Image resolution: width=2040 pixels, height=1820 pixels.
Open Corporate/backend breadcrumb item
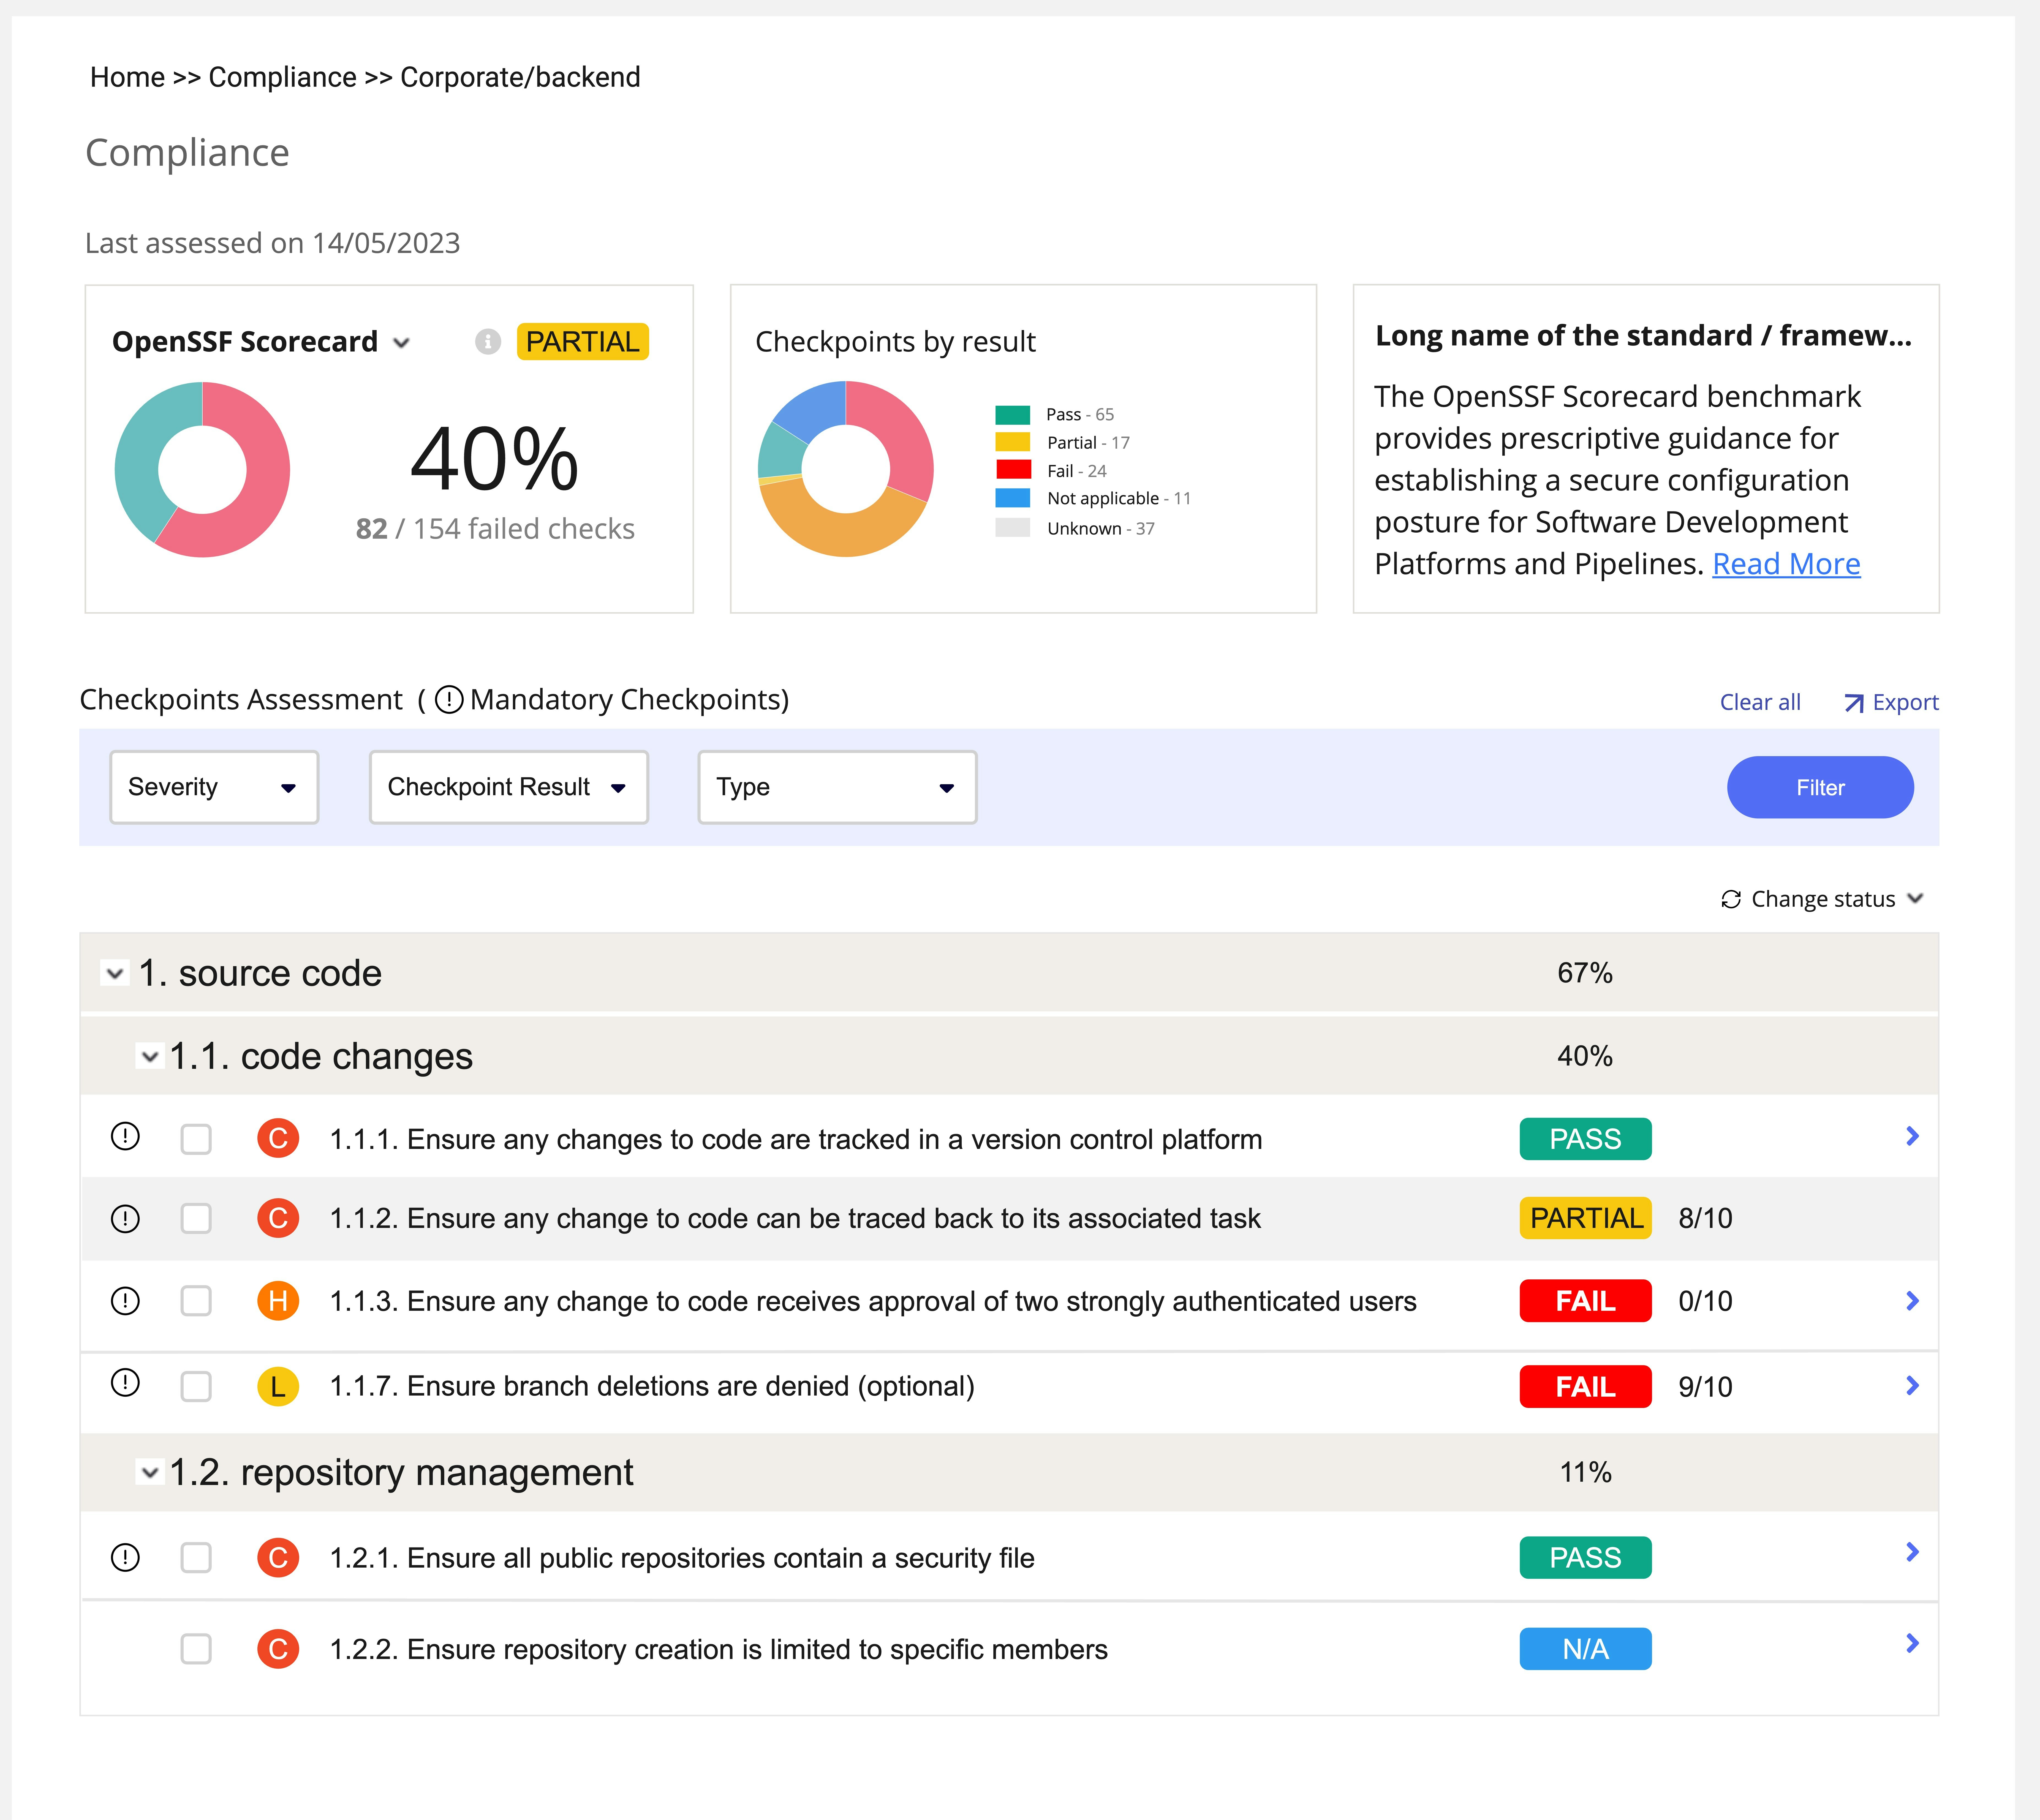(x=520, y=77)
